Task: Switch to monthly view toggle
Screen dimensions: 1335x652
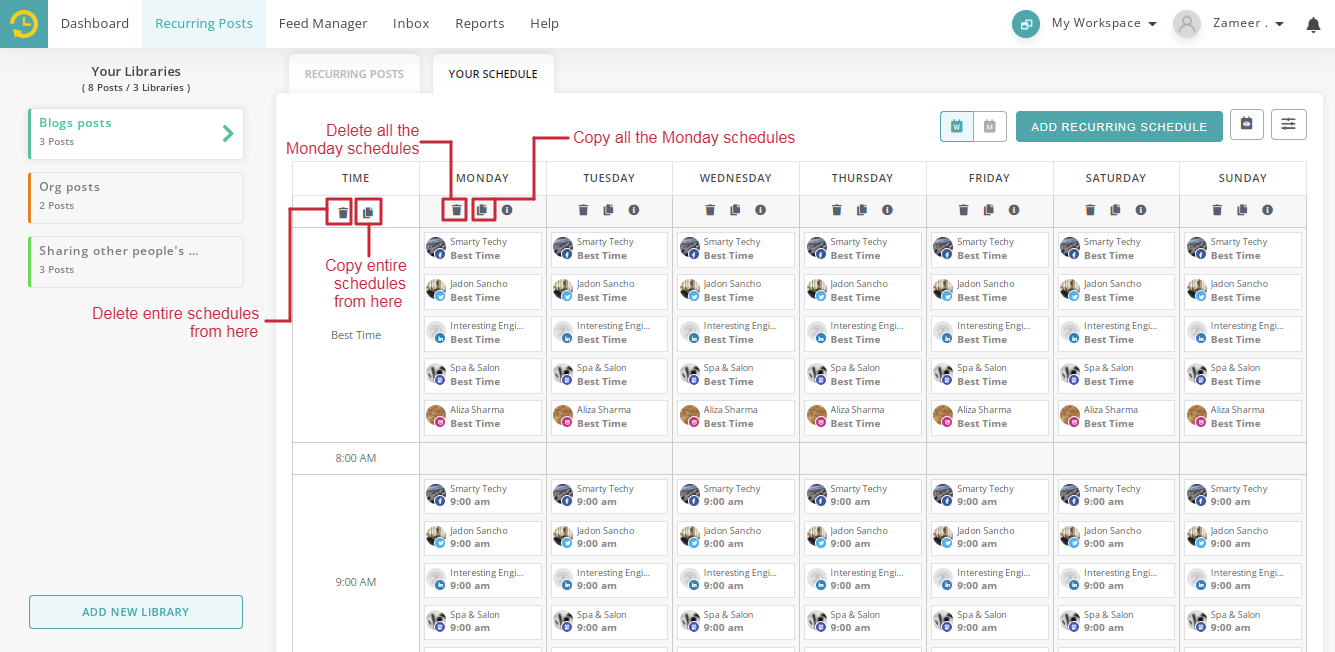Action: click(990, 126)
